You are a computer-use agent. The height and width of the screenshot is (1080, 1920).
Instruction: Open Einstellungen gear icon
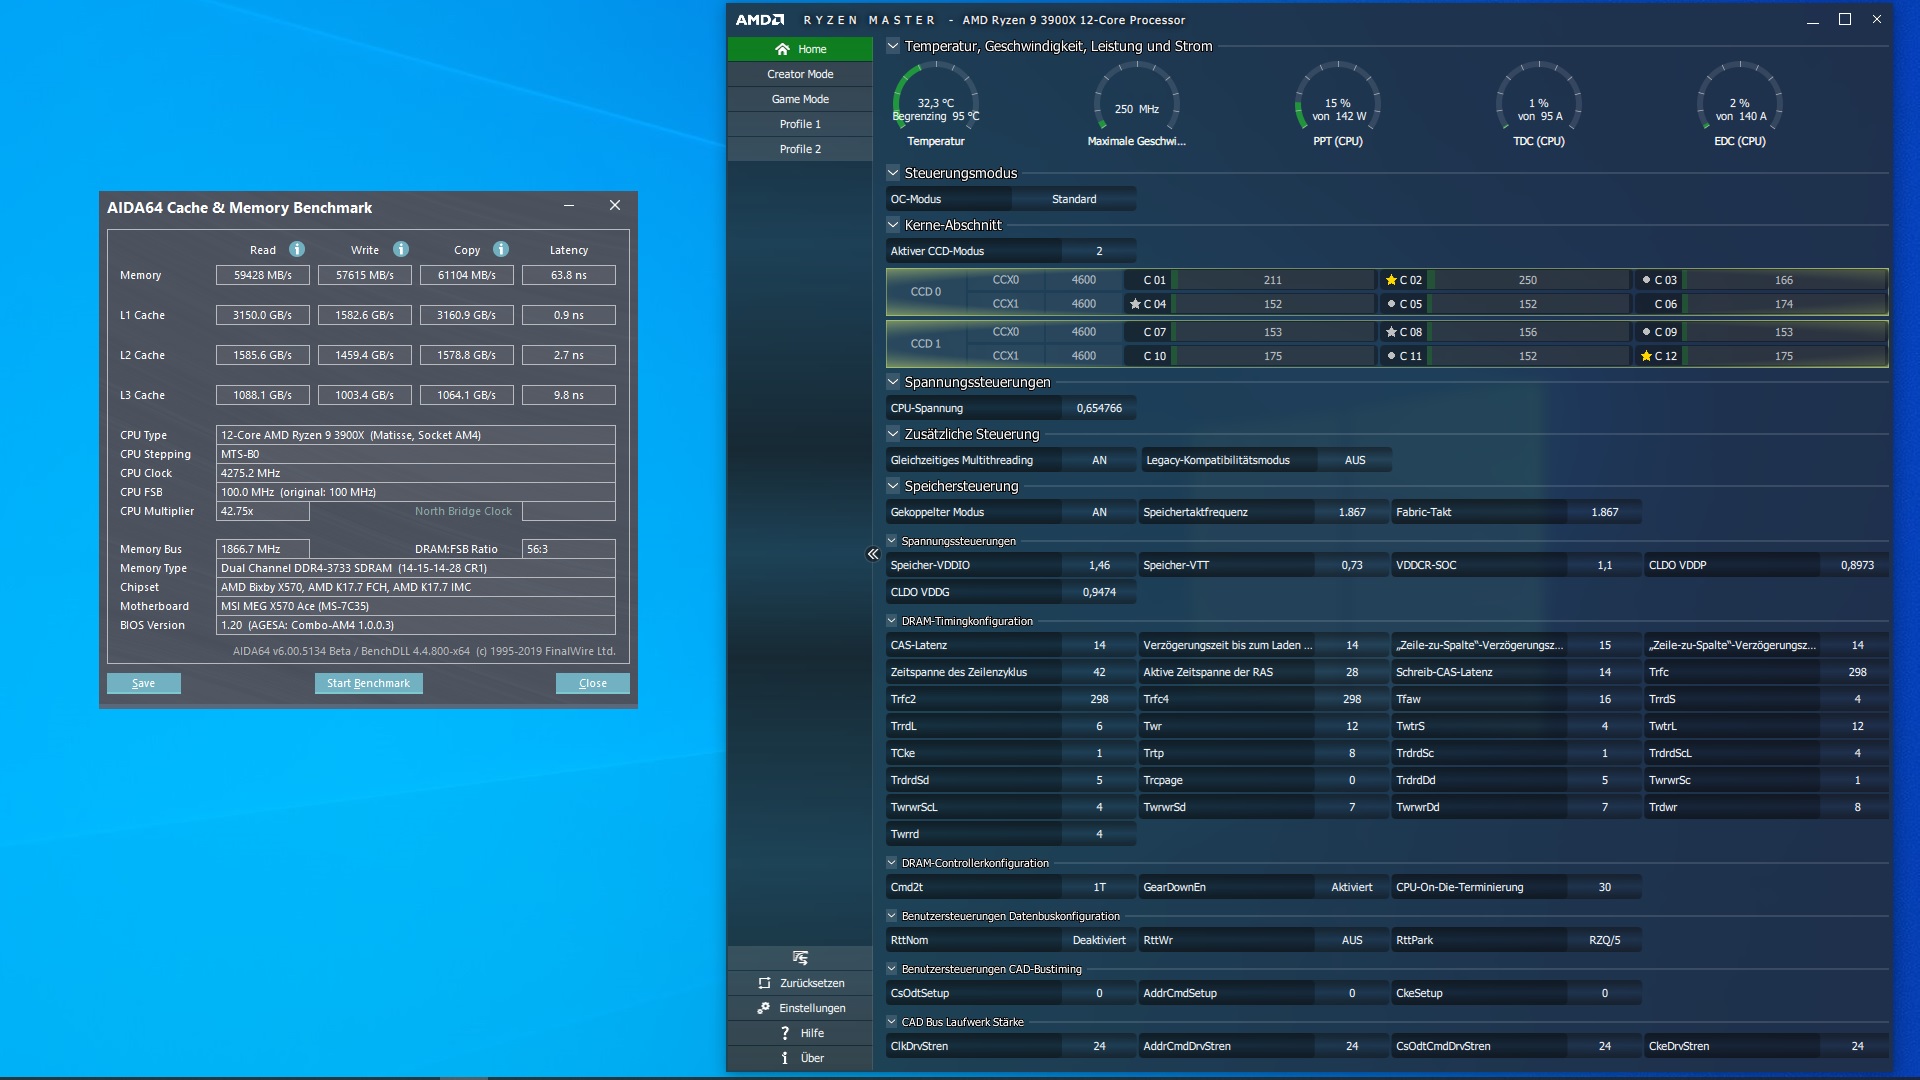pos(764,1008)
